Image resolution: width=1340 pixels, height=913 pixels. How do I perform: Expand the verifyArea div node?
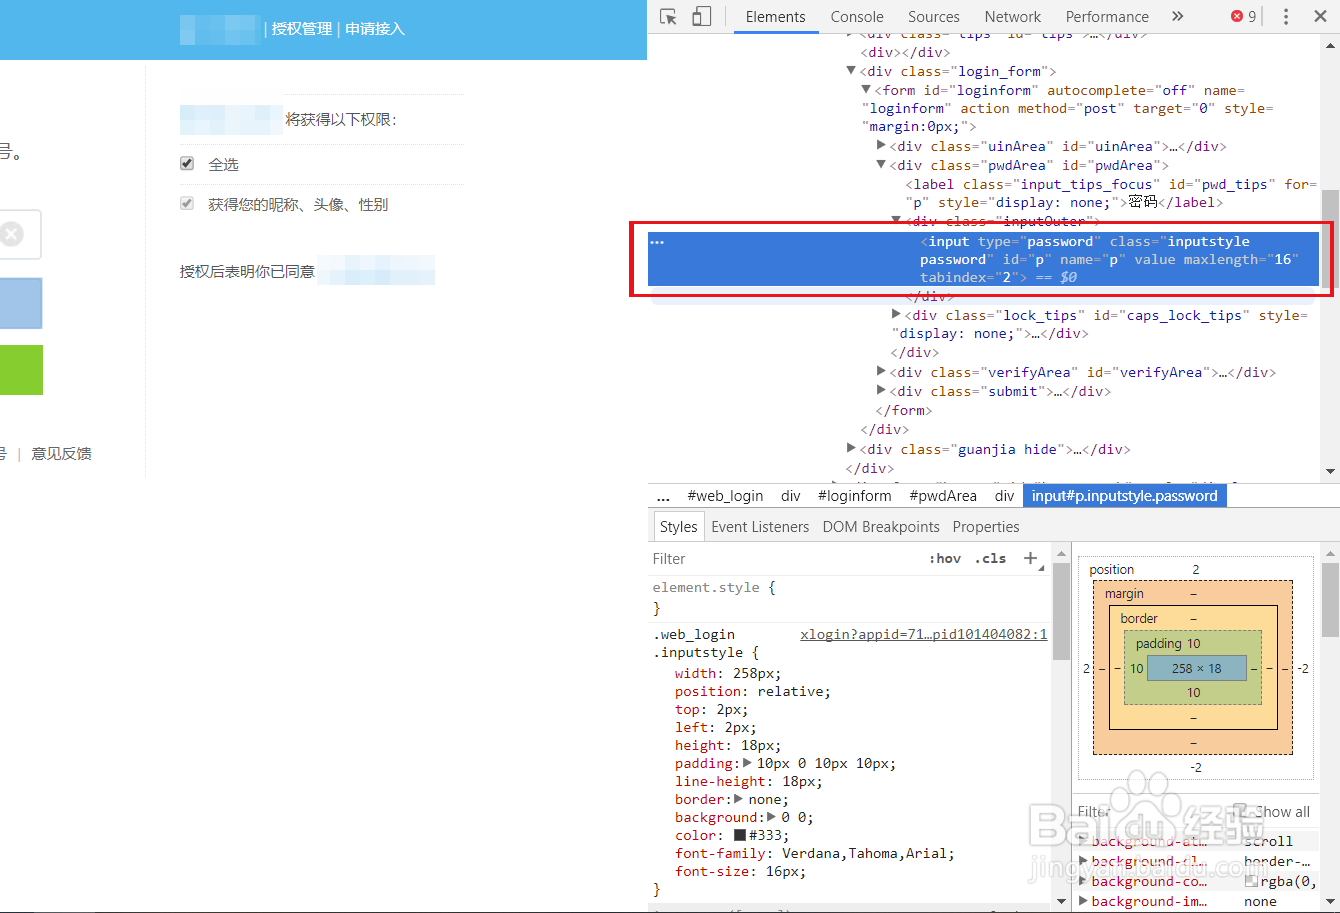(882, 372)
